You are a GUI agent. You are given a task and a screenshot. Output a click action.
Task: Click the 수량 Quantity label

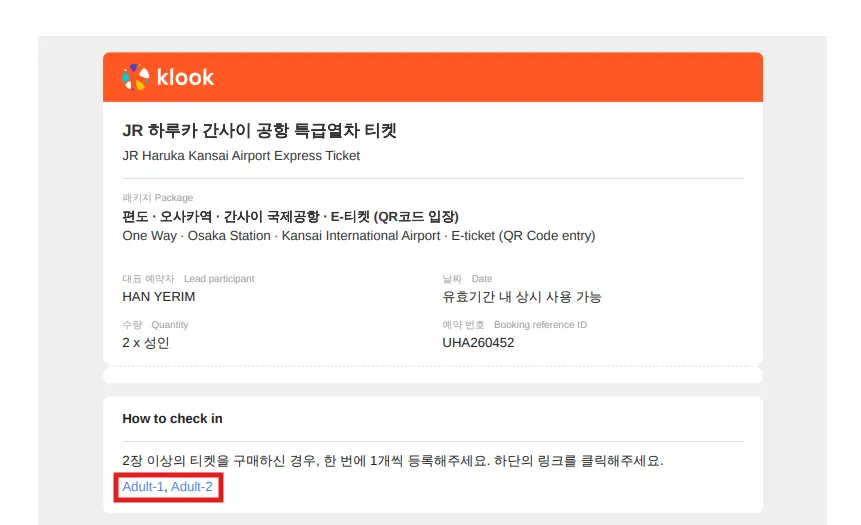155,325
